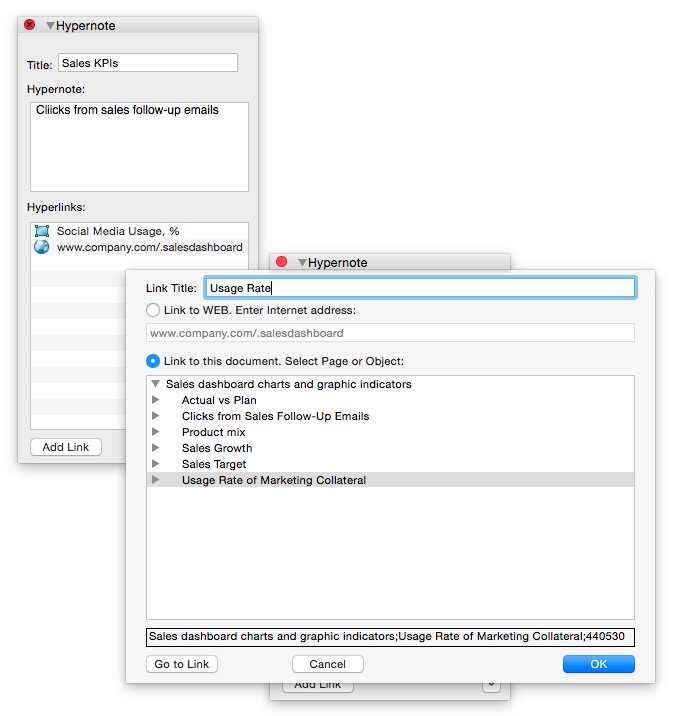The image size is (679, 716).
Task: Select the Sales dashboard charts root row
Action: coord(390,384)
